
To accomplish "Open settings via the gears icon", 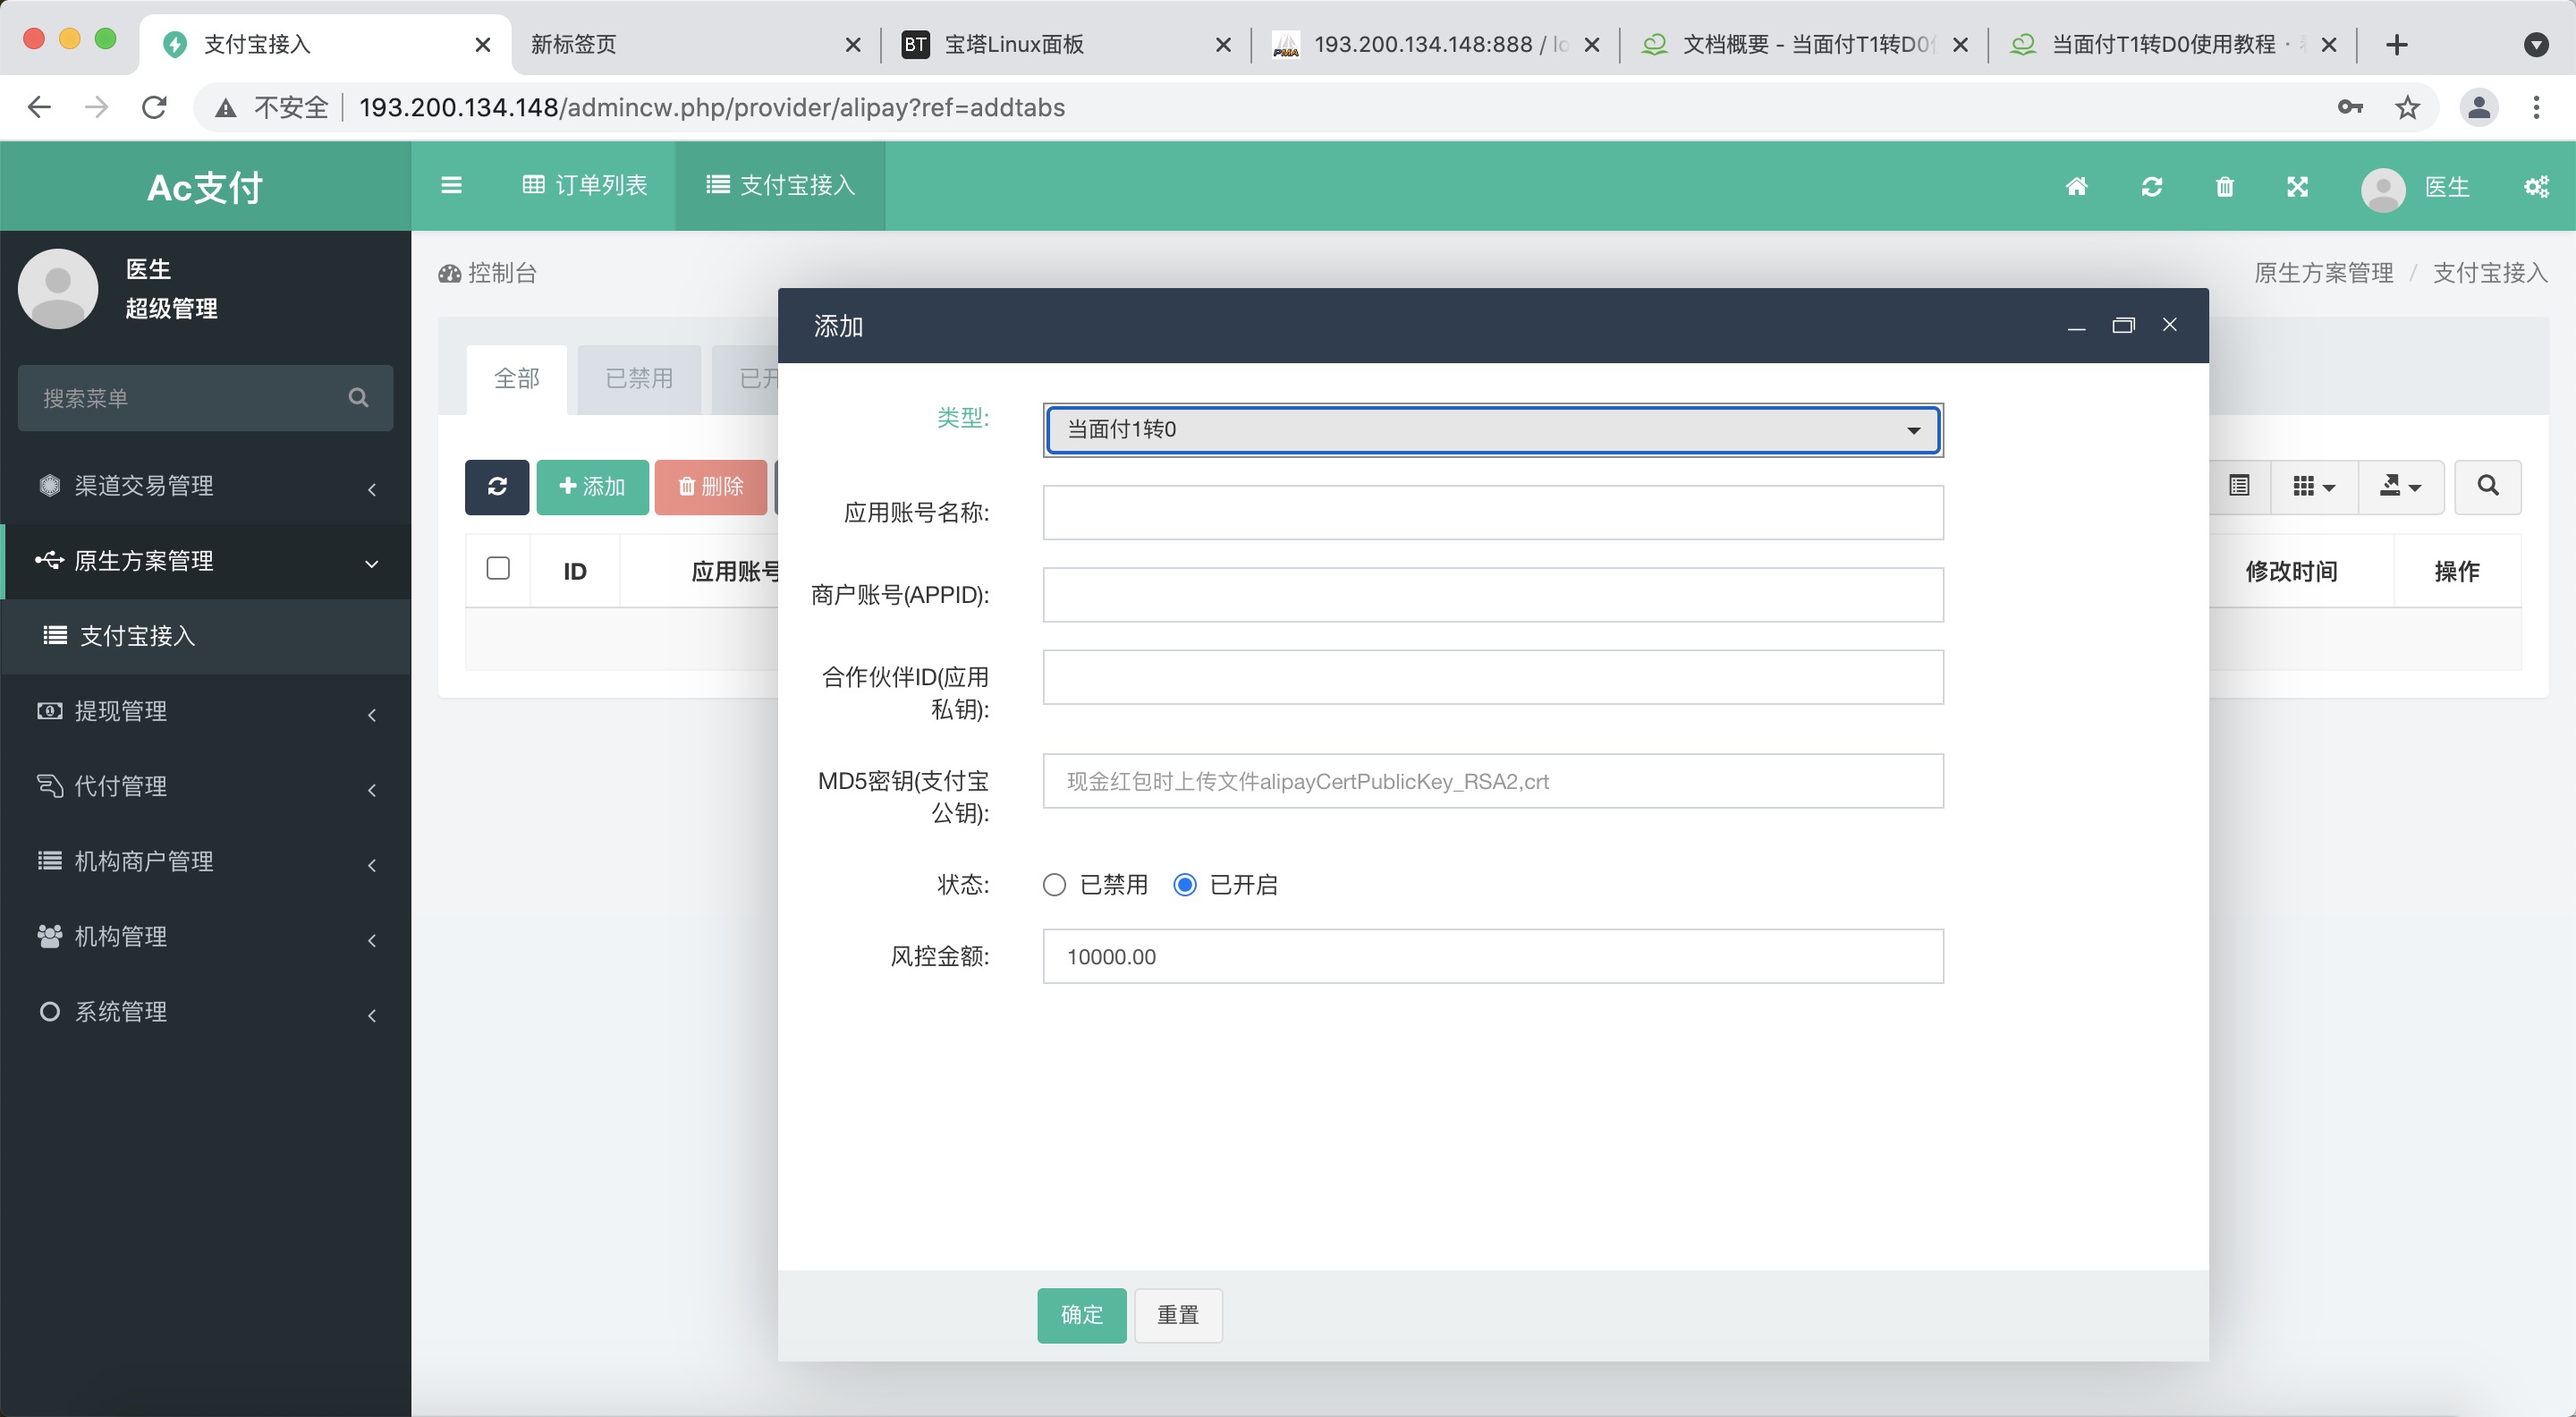I will pyautogui.click(x=2535, y=186).
